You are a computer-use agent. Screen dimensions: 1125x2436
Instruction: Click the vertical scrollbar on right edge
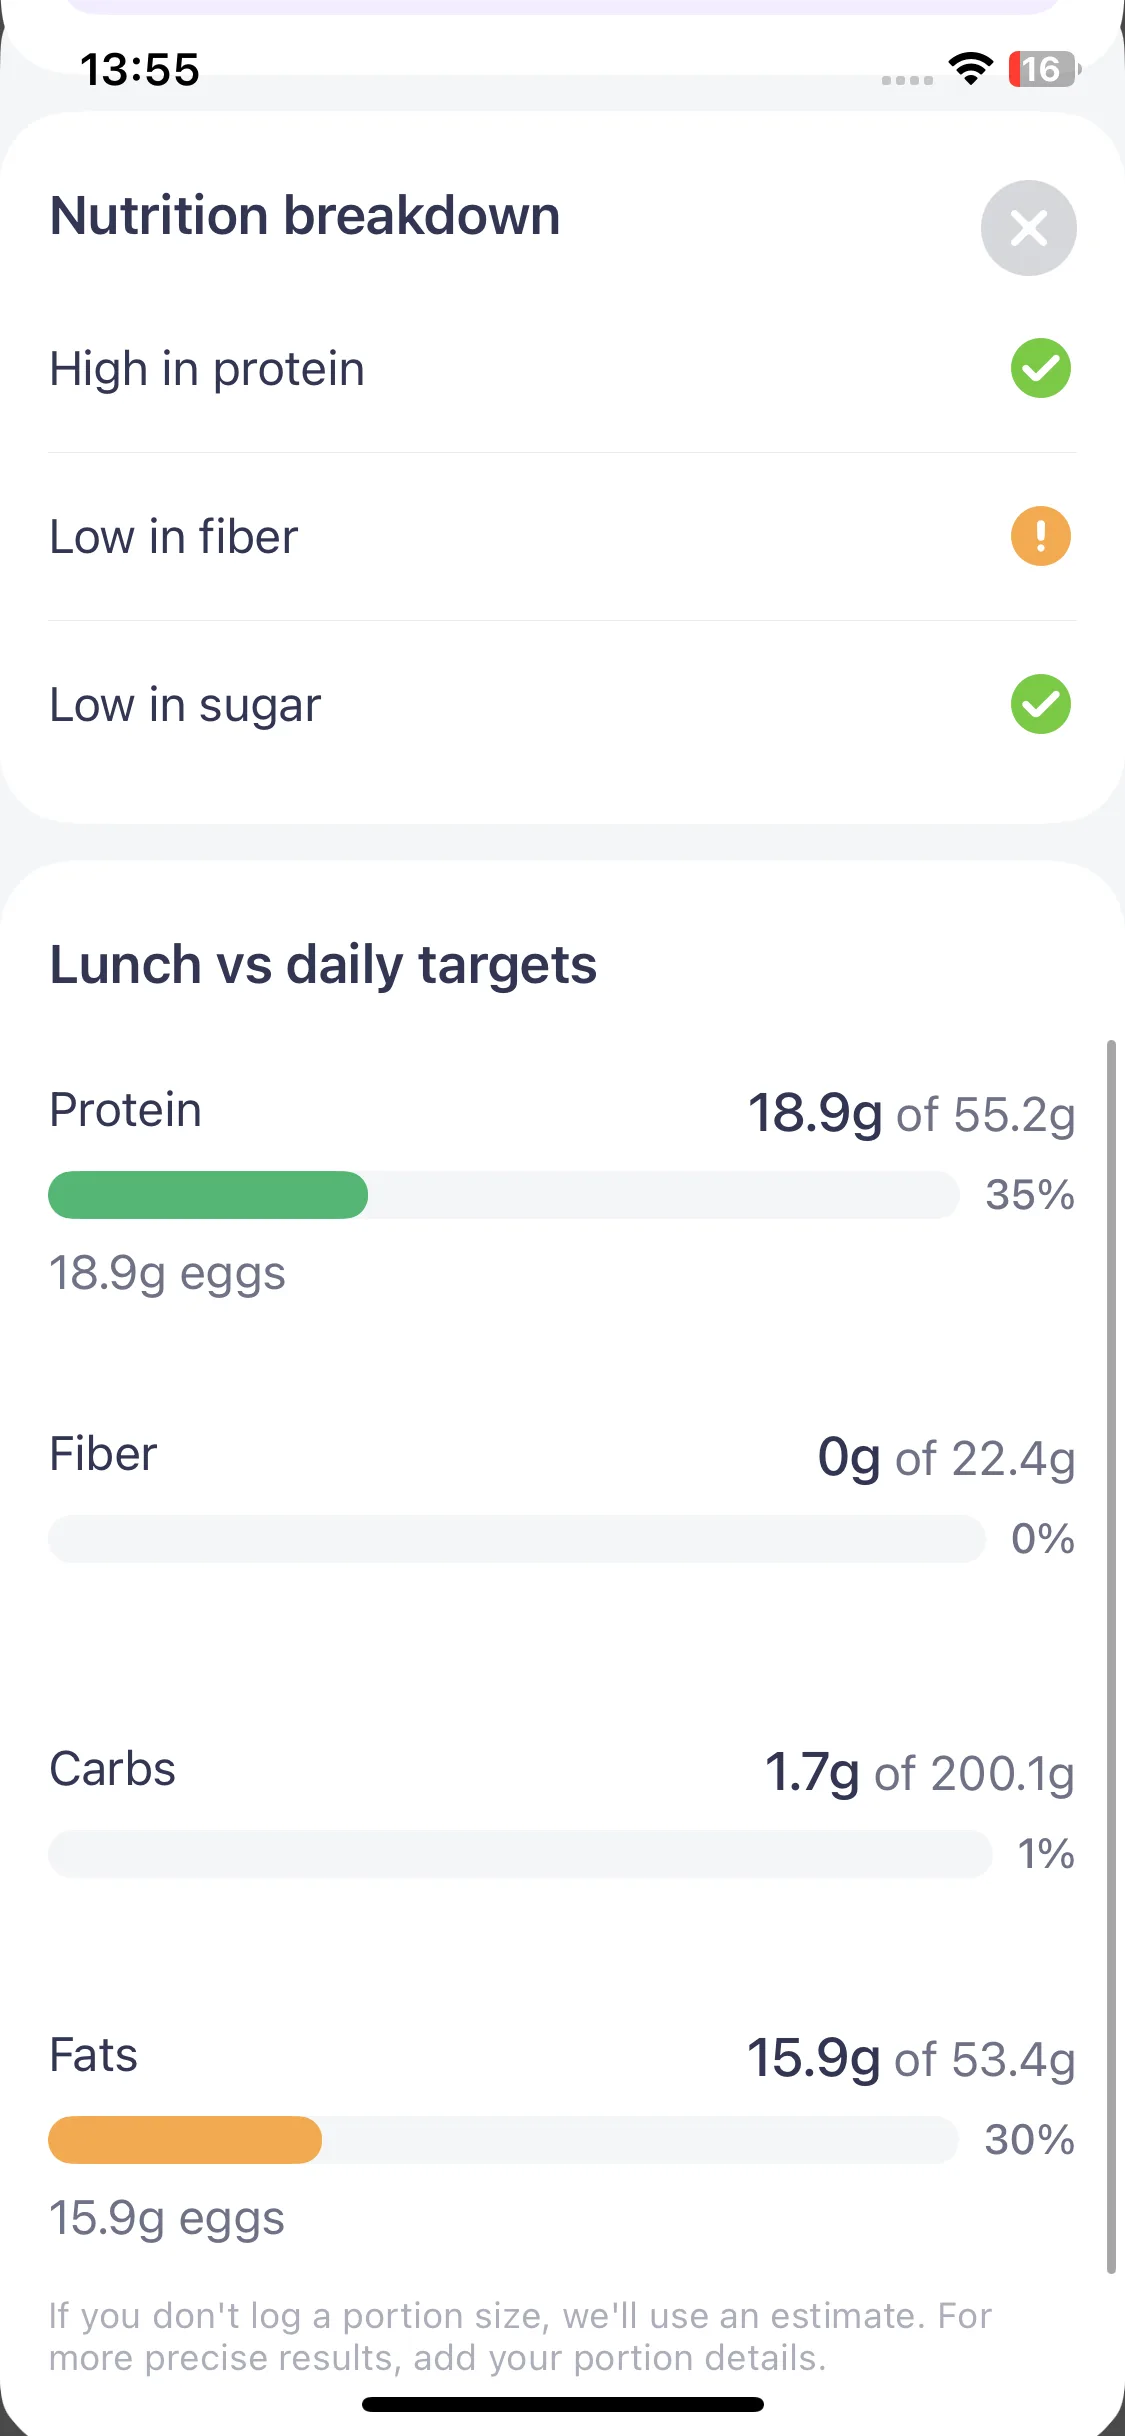pos(1110,1657)
